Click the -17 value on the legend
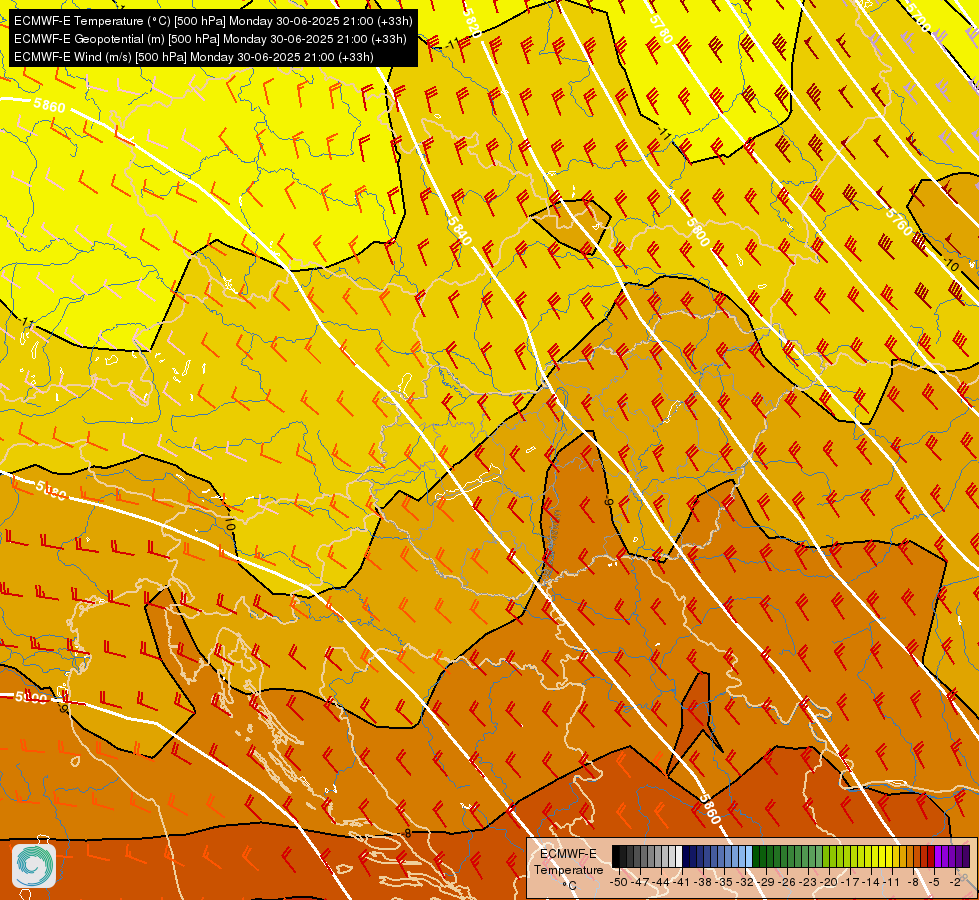The image size is (979, 900). click(849, 882)
